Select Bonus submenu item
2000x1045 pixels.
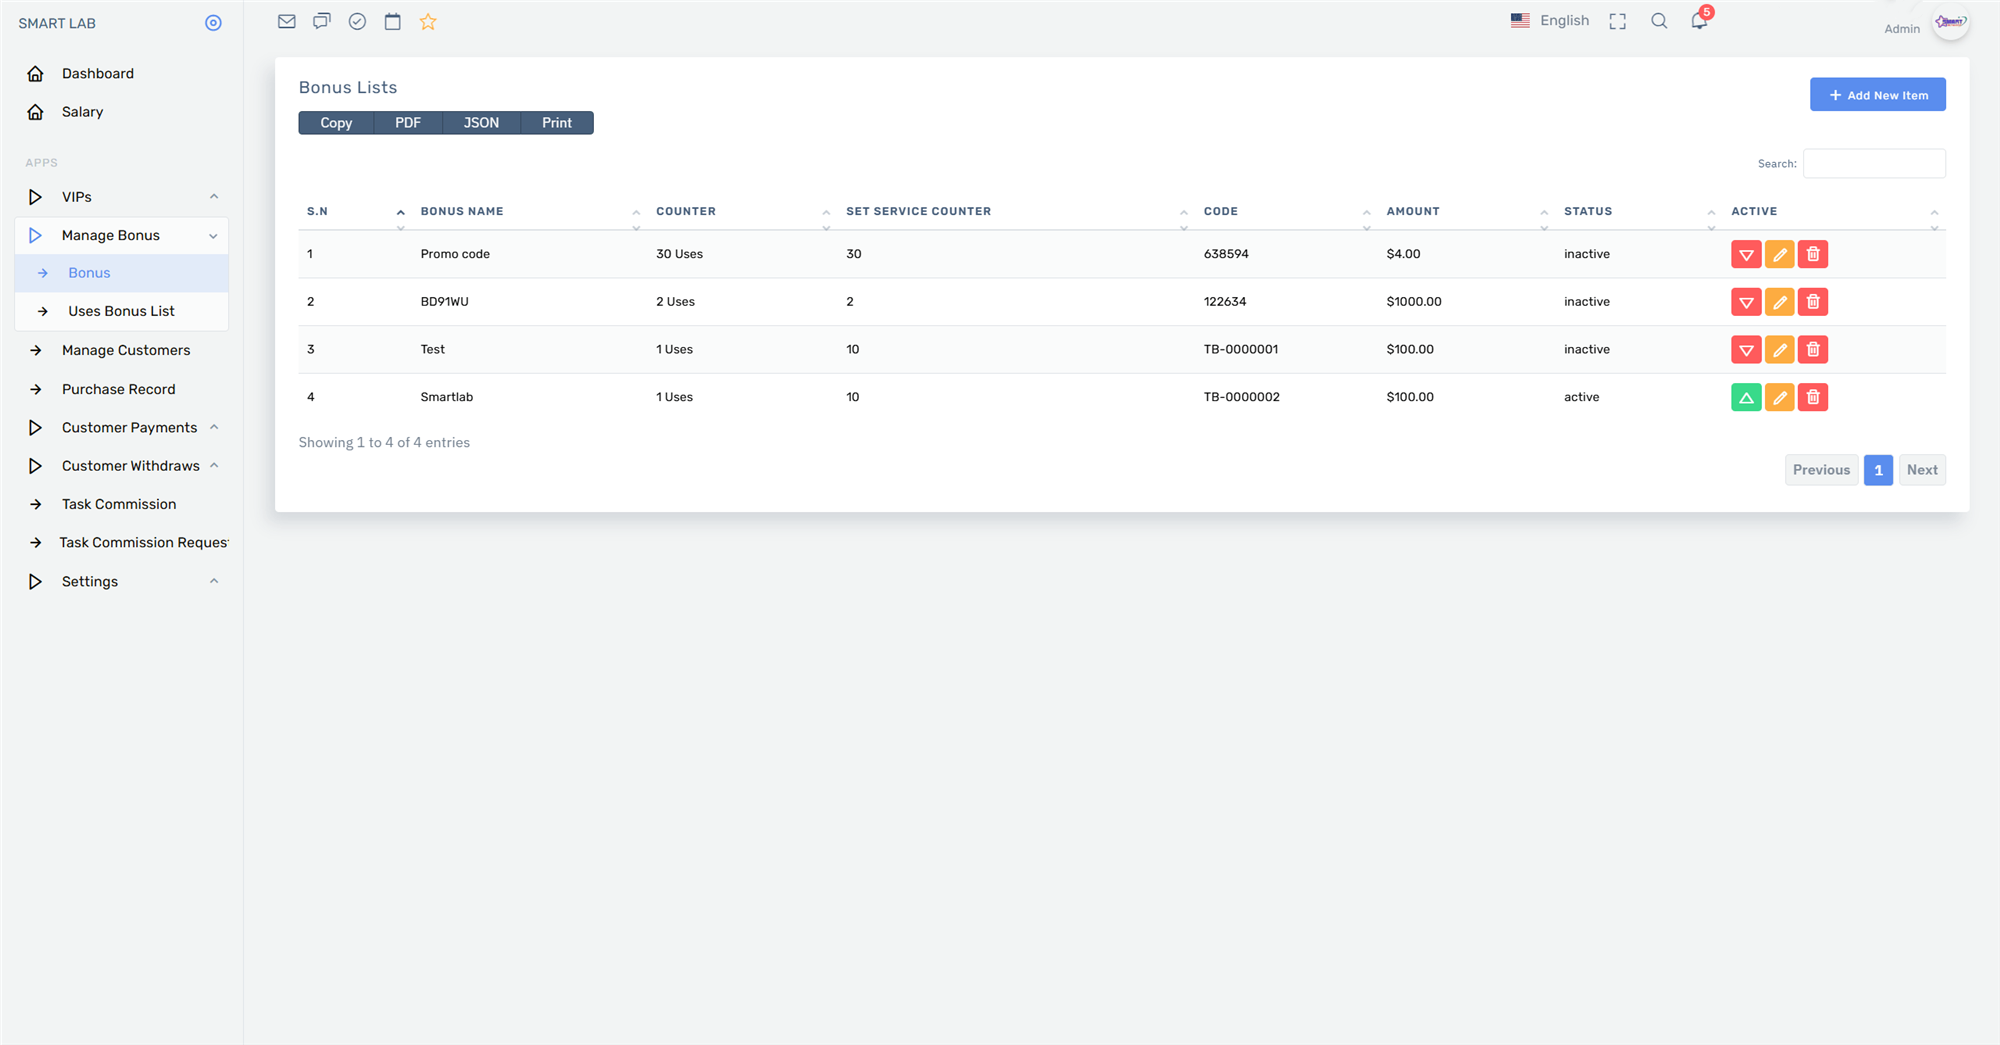point(121,273)
